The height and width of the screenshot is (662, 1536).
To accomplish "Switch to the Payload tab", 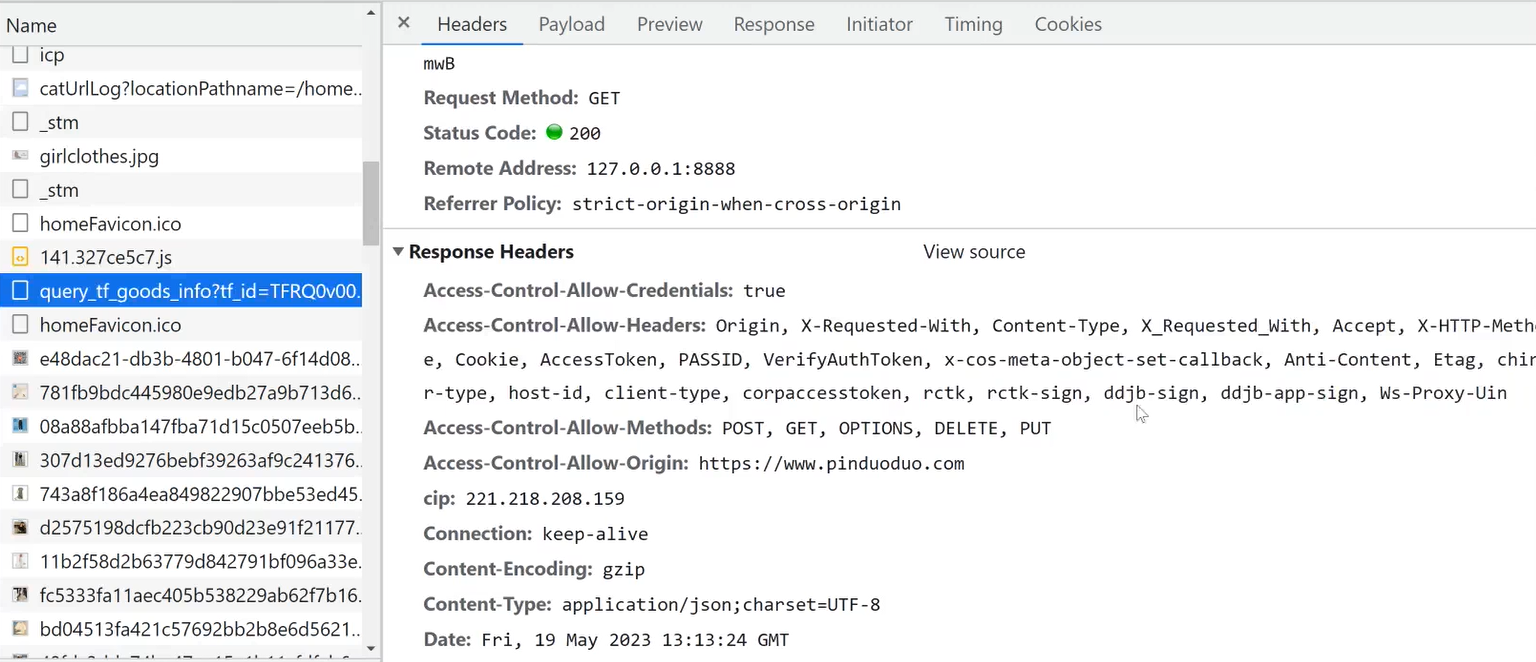I will tap(571, 24).
